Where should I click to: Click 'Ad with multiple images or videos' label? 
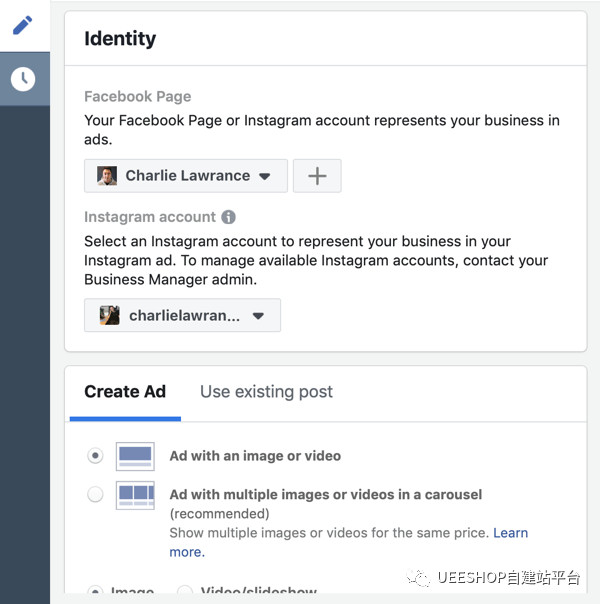(x=325, y=494)
